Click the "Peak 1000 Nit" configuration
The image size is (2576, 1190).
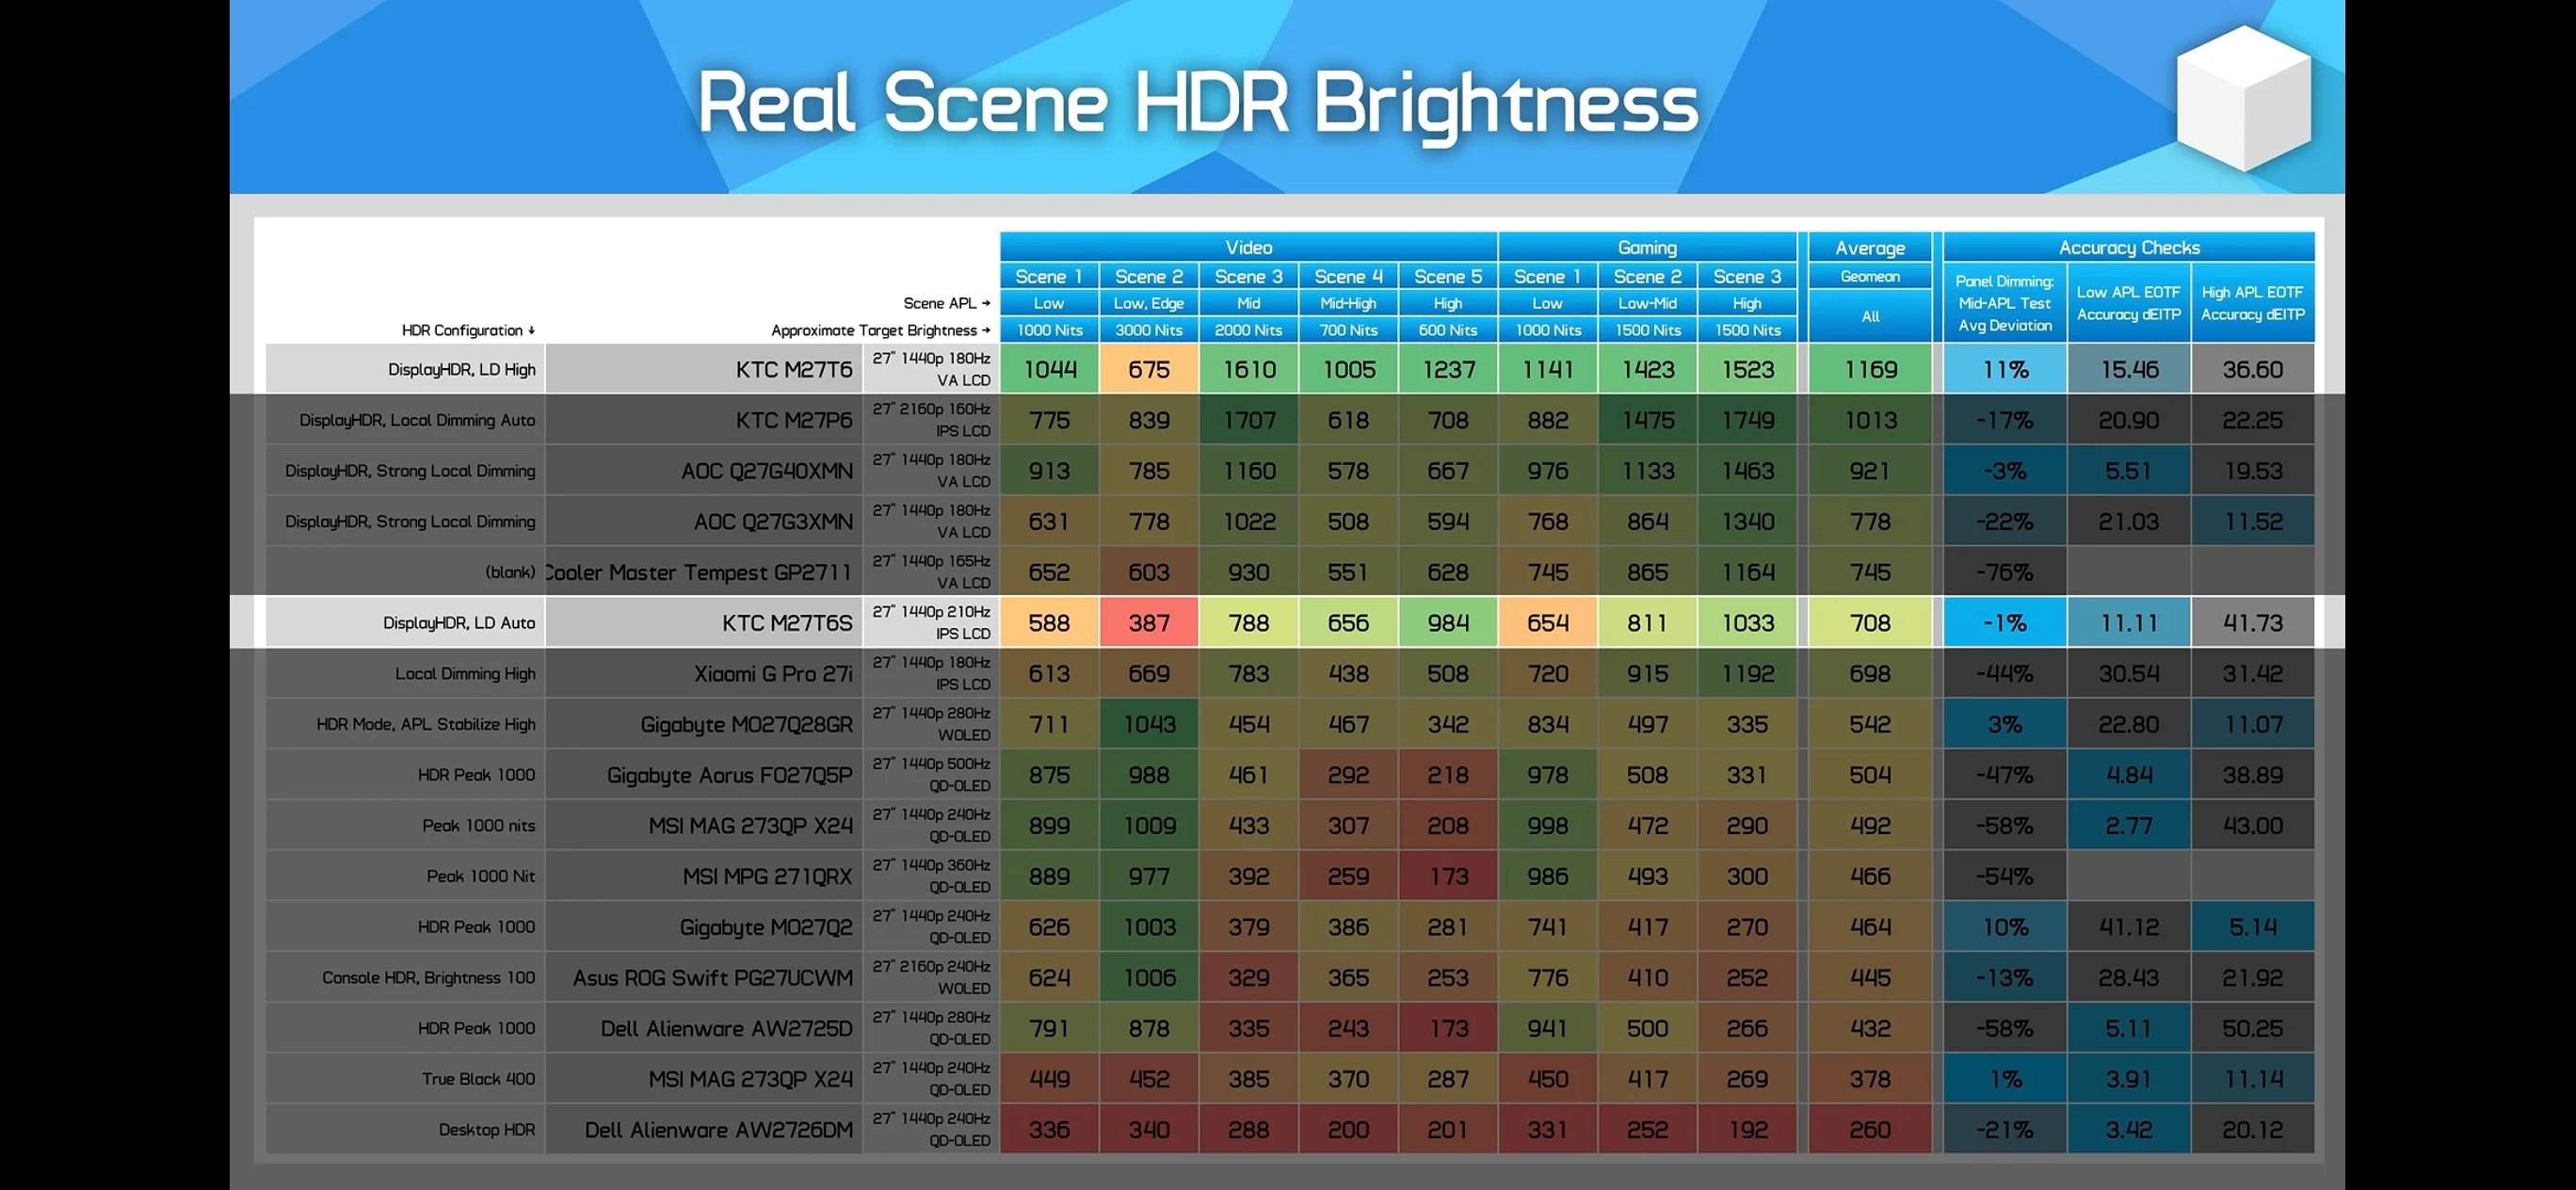pyautogui.click(x=481, y=877)
